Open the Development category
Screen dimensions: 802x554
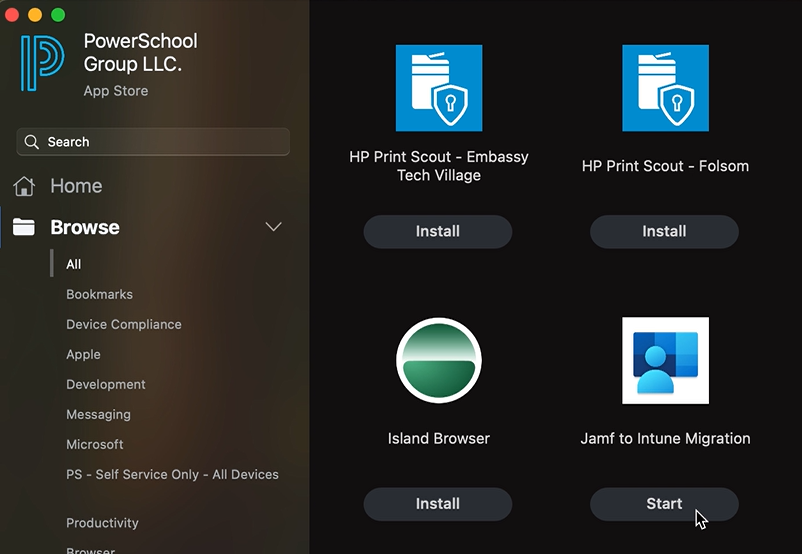(x=105, y=384)
